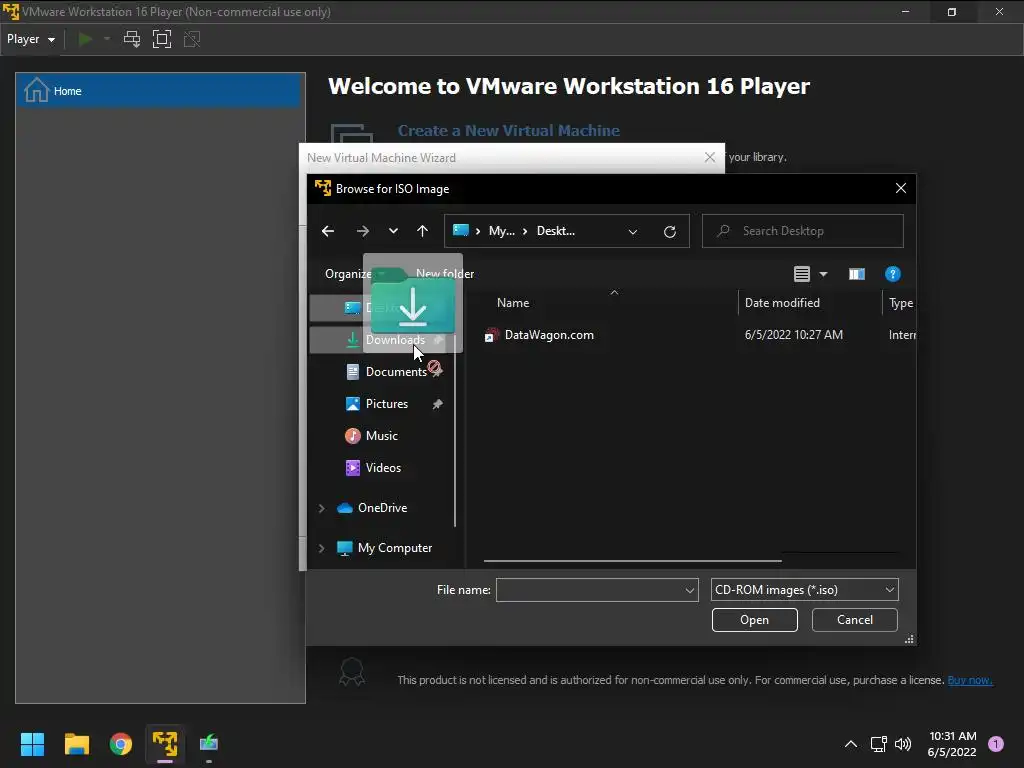Select the DataWagon.com shortcut file
This screenshot has height=768, width=1024.
click(x=549, y=335)
